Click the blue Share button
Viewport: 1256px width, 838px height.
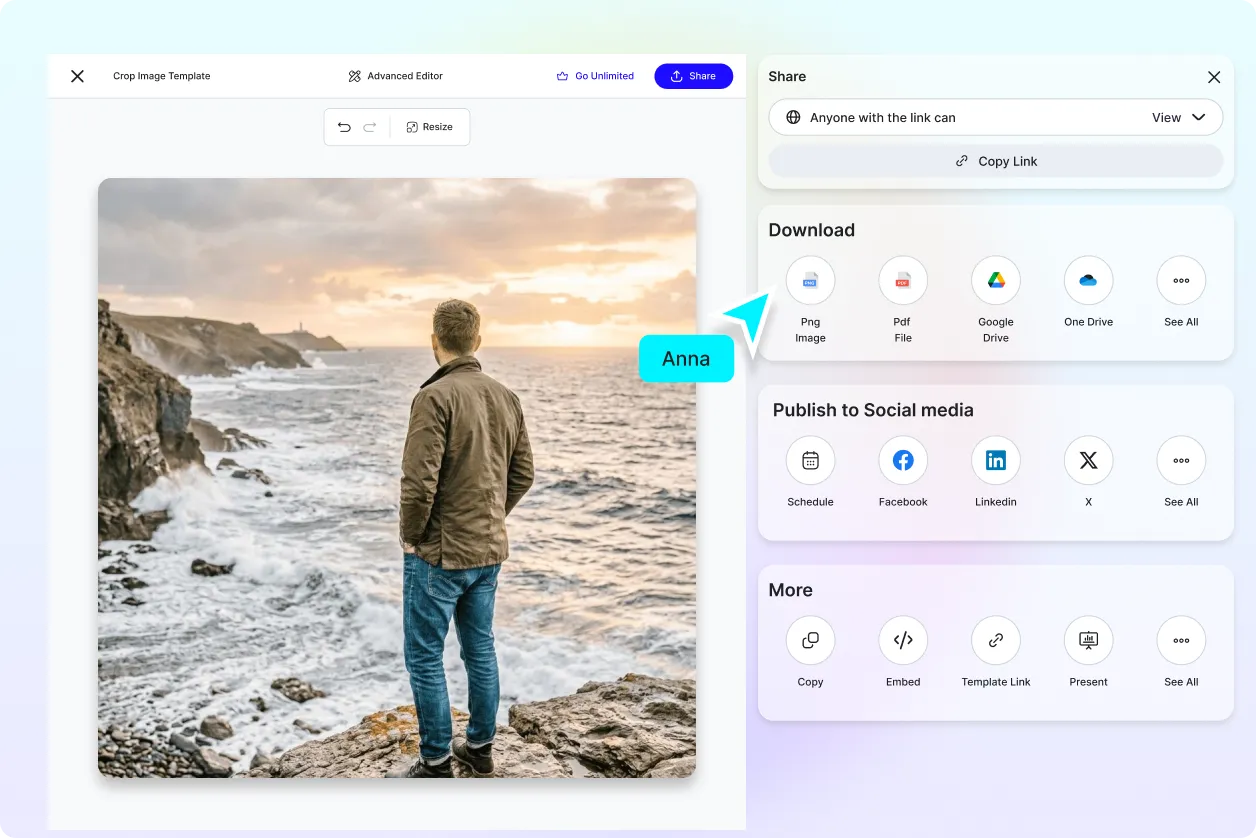coord(694,76)
